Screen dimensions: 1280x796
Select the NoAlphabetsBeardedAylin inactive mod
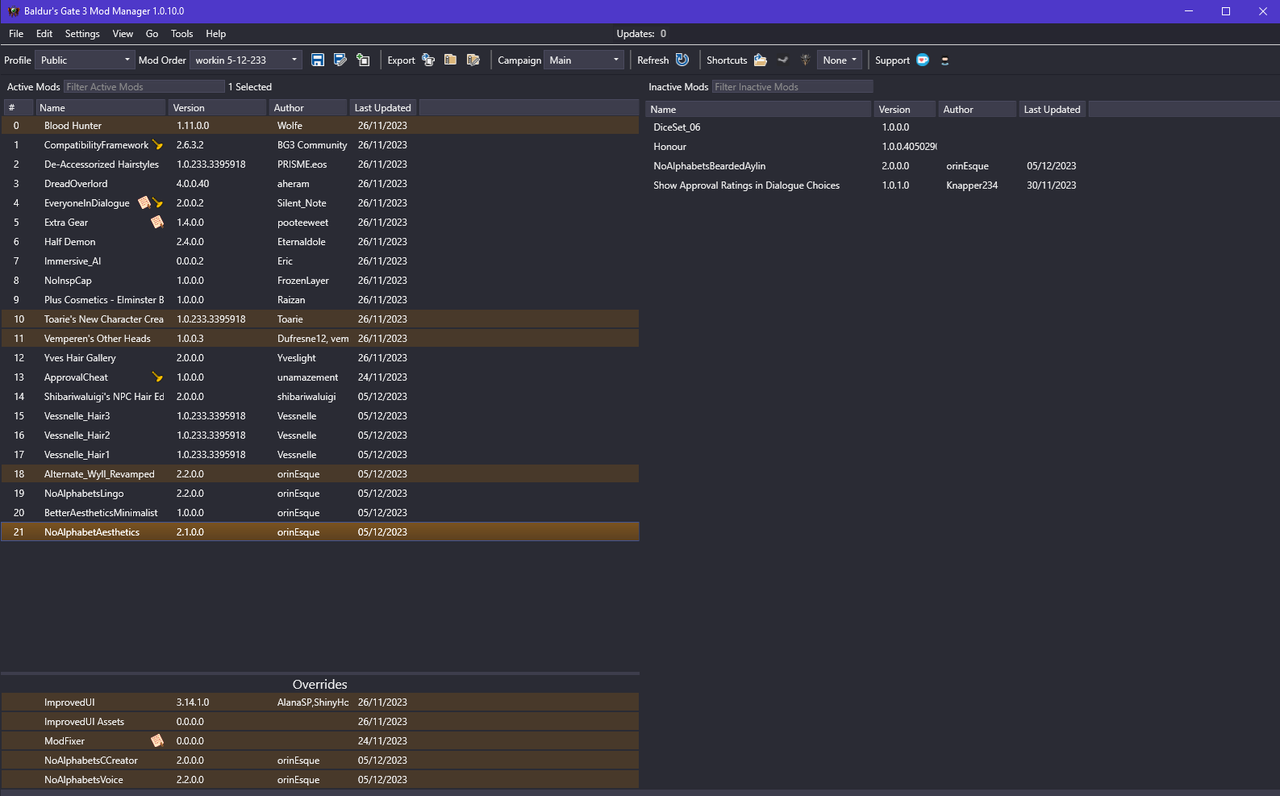pos(962,166)
